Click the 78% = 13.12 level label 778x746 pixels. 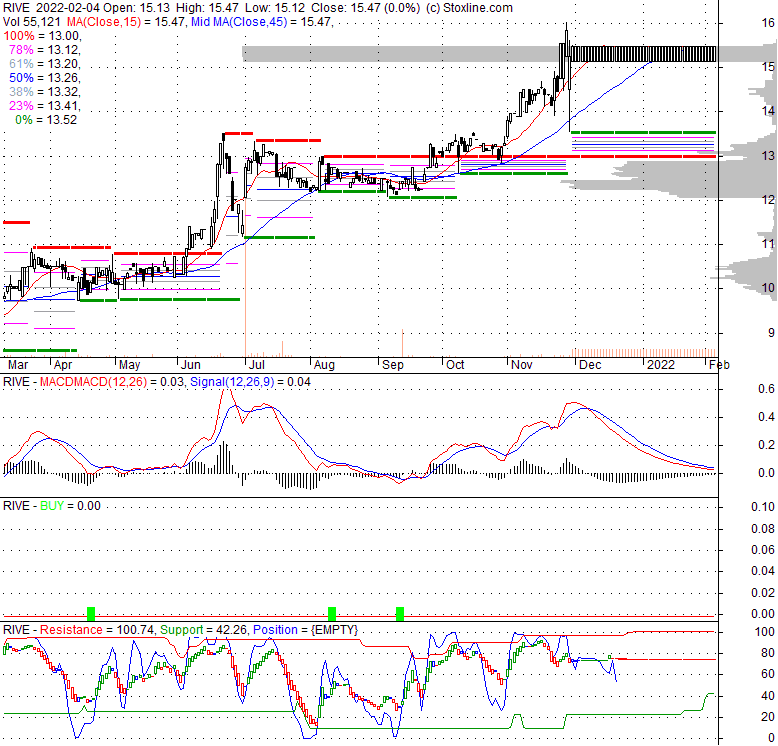(45, 50)
